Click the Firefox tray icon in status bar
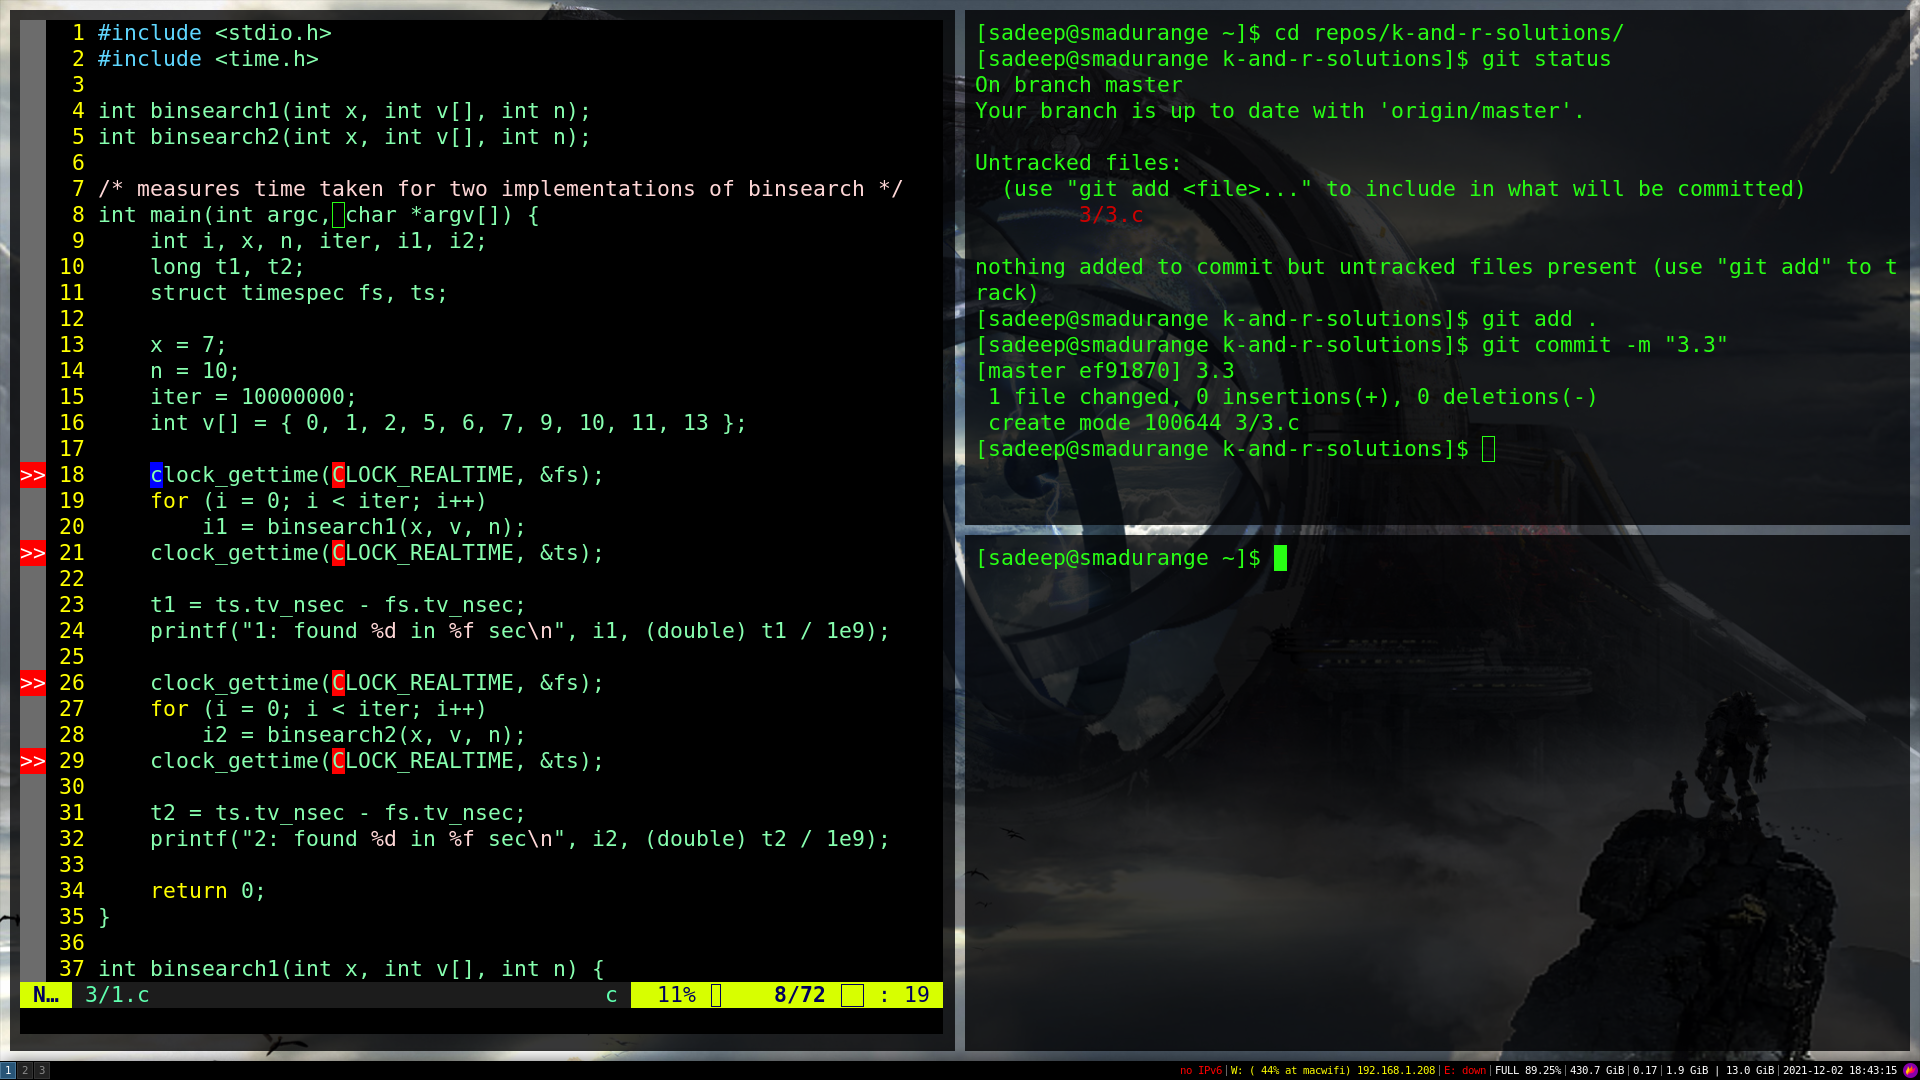Screen dimensions: 1920x1080 [x=1909, y=1070]
